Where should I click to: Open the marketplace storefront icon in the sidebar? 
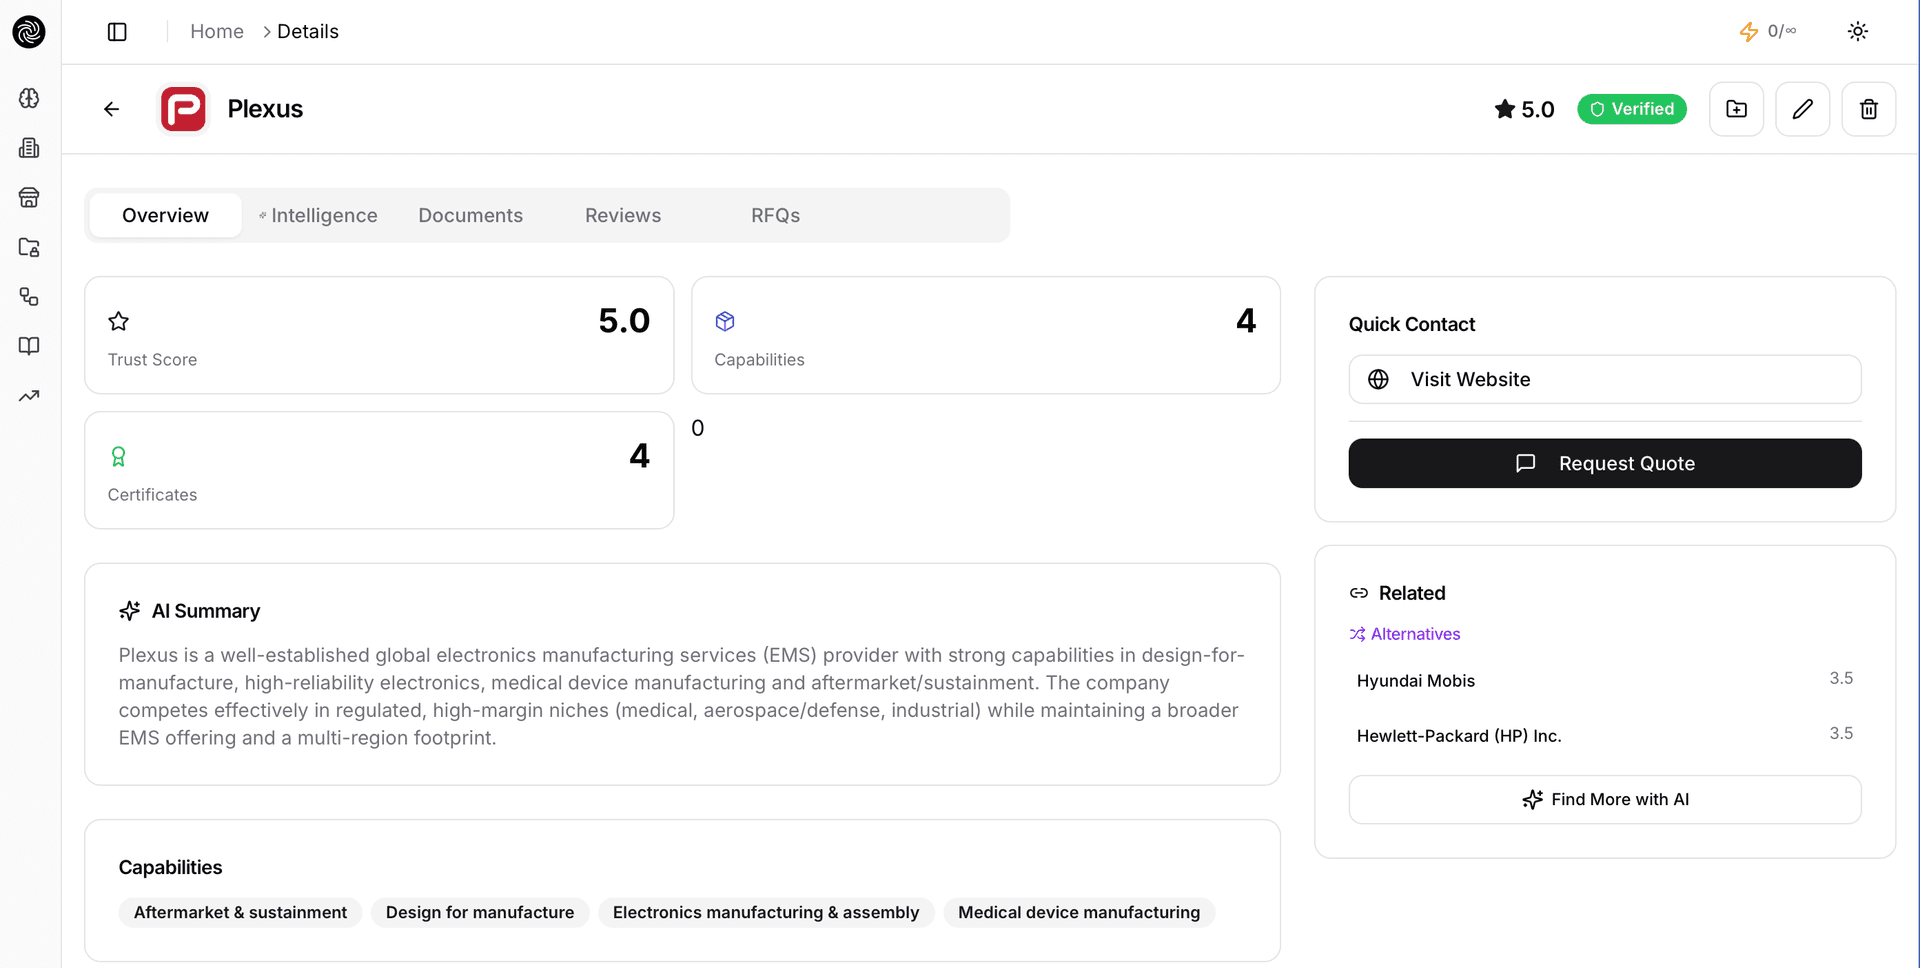coord(29,197)
